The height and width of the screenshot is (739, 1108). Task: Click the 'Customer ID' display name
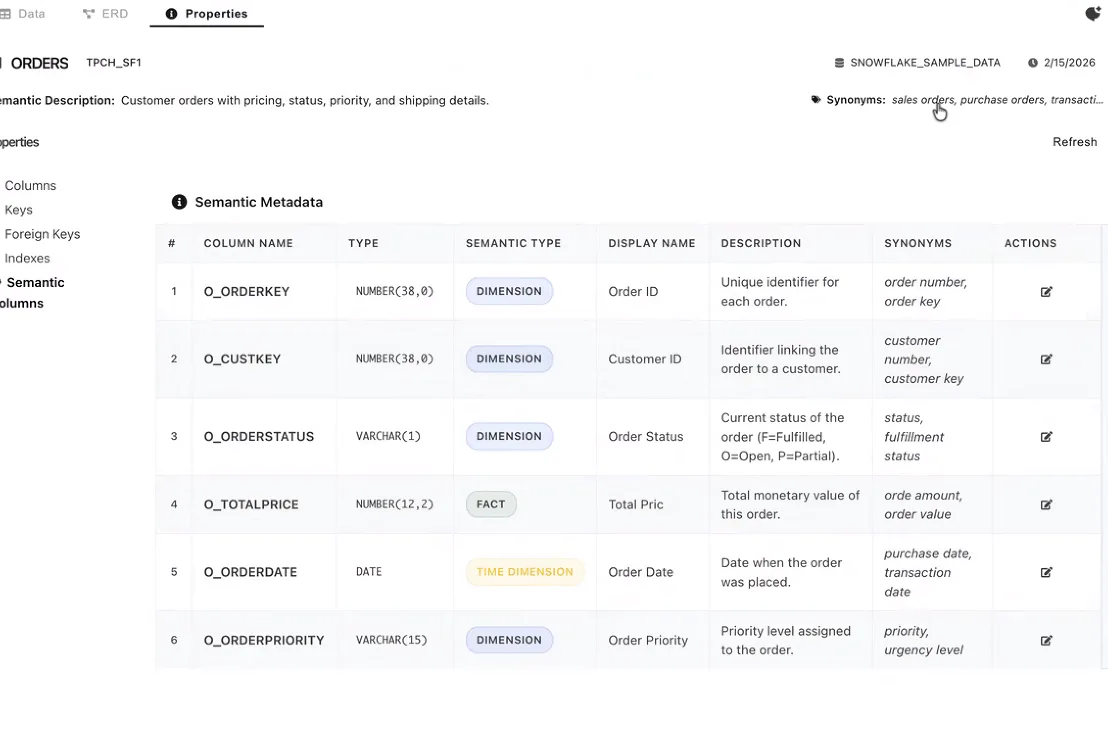[x=644, y=359]
